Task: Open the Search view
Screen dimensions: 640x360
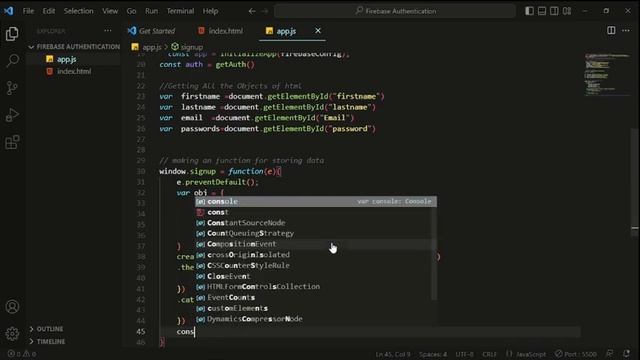Action: (12, 61)
